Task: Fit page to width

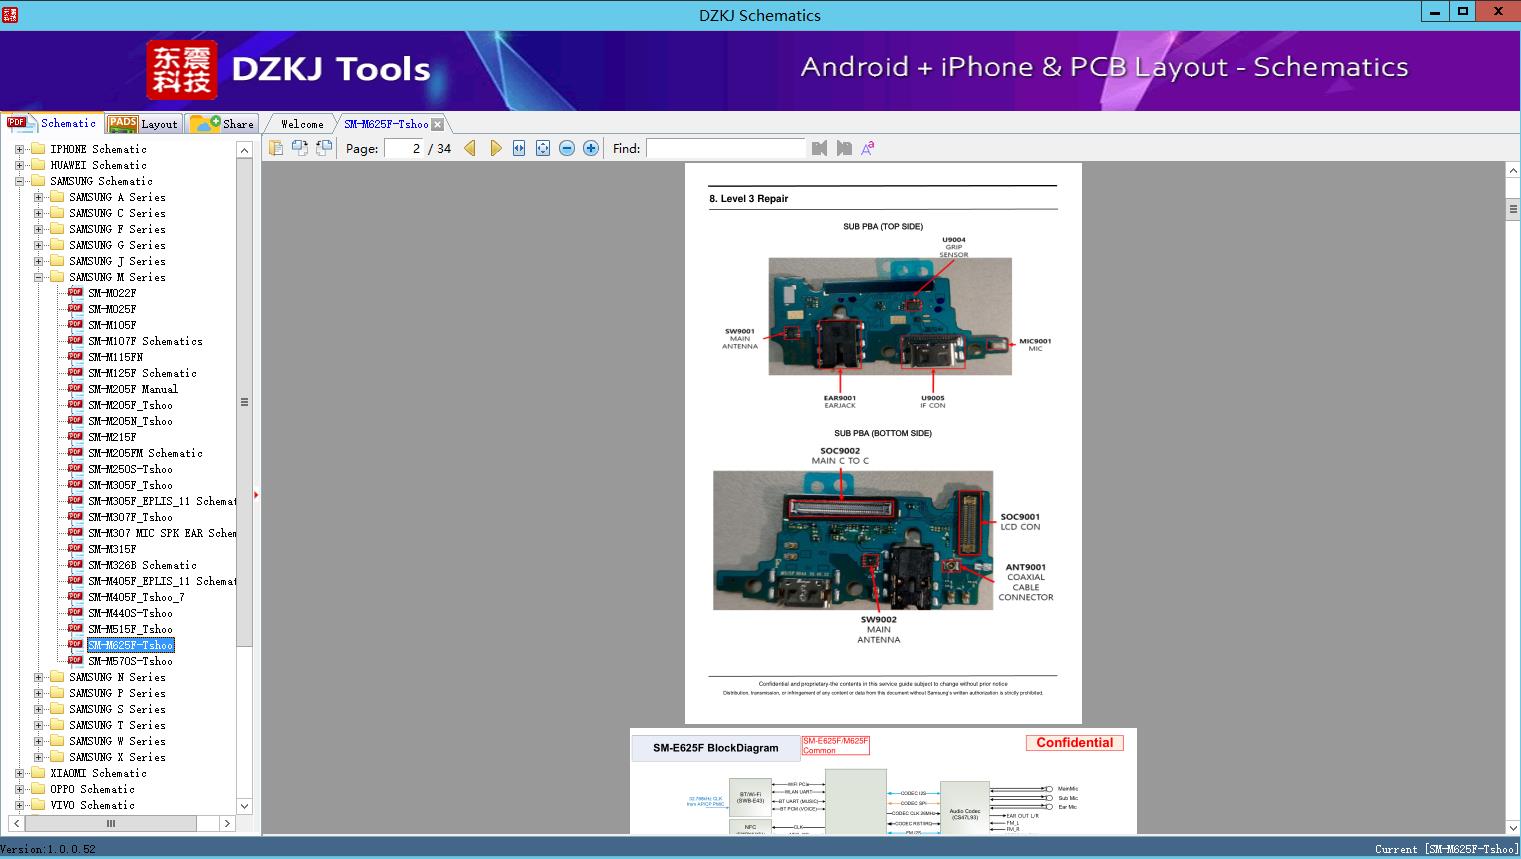Action: pos(519,148)
